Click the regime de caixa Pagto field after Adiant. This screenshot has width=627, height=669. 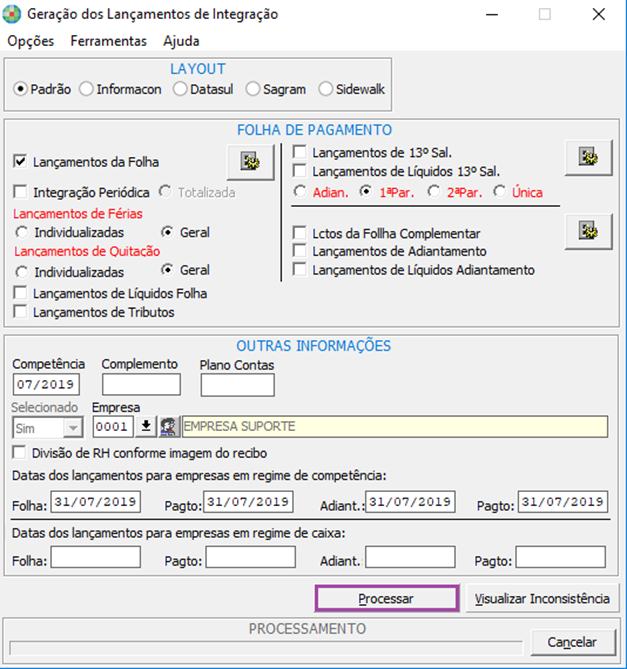(560, 557)
